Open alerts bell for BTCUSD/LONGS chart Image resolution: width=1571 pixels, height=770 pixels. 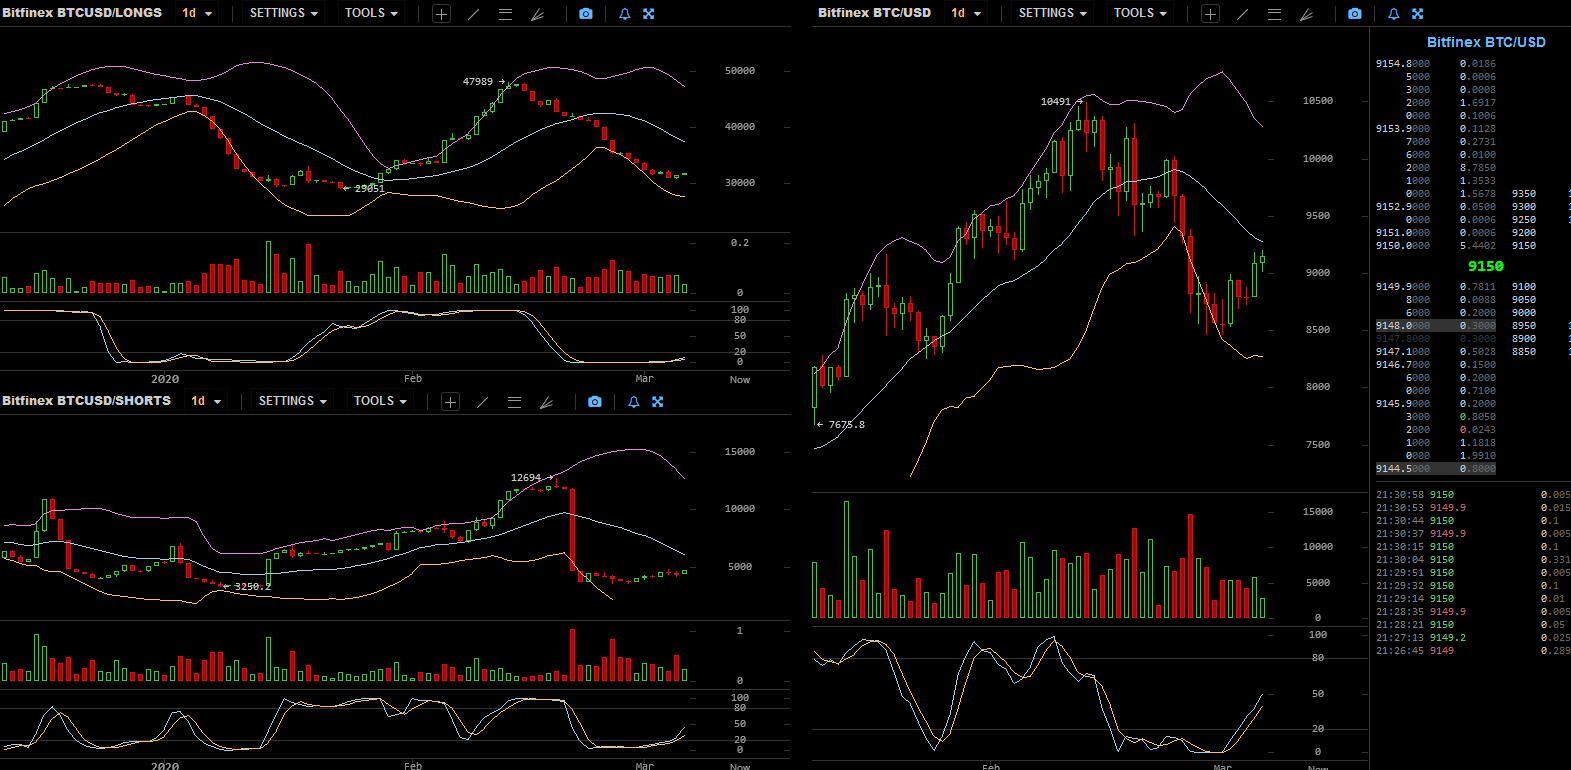(625, 14)
